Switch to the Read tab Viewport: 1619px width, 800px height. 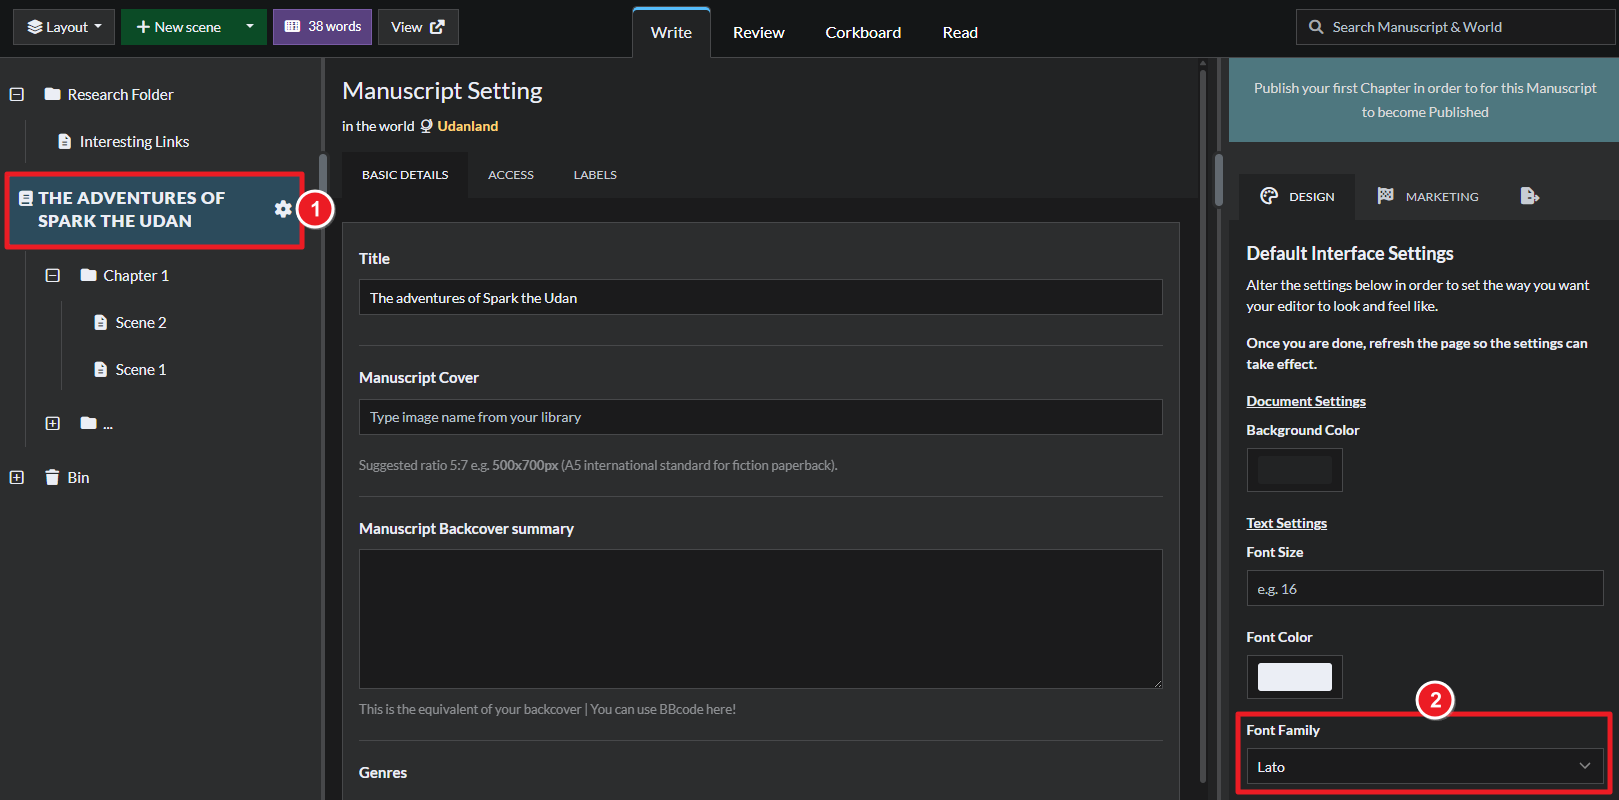(960, 32)
